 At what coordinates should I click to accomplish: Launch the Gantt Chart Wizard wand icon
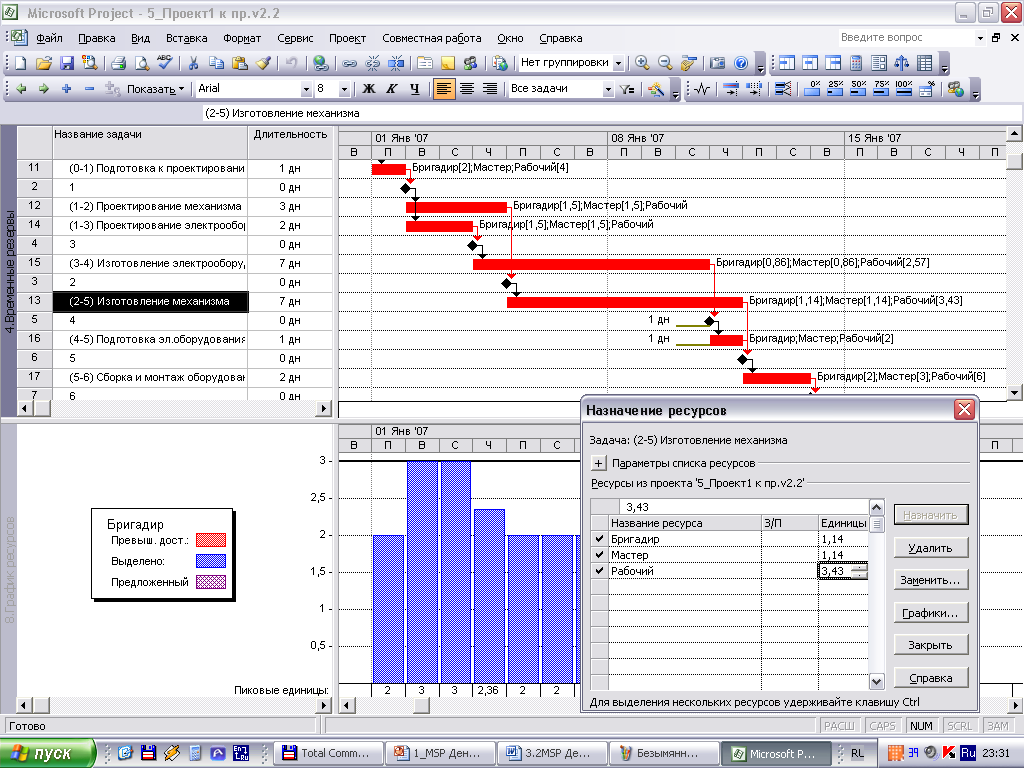[x=656, y=89]
